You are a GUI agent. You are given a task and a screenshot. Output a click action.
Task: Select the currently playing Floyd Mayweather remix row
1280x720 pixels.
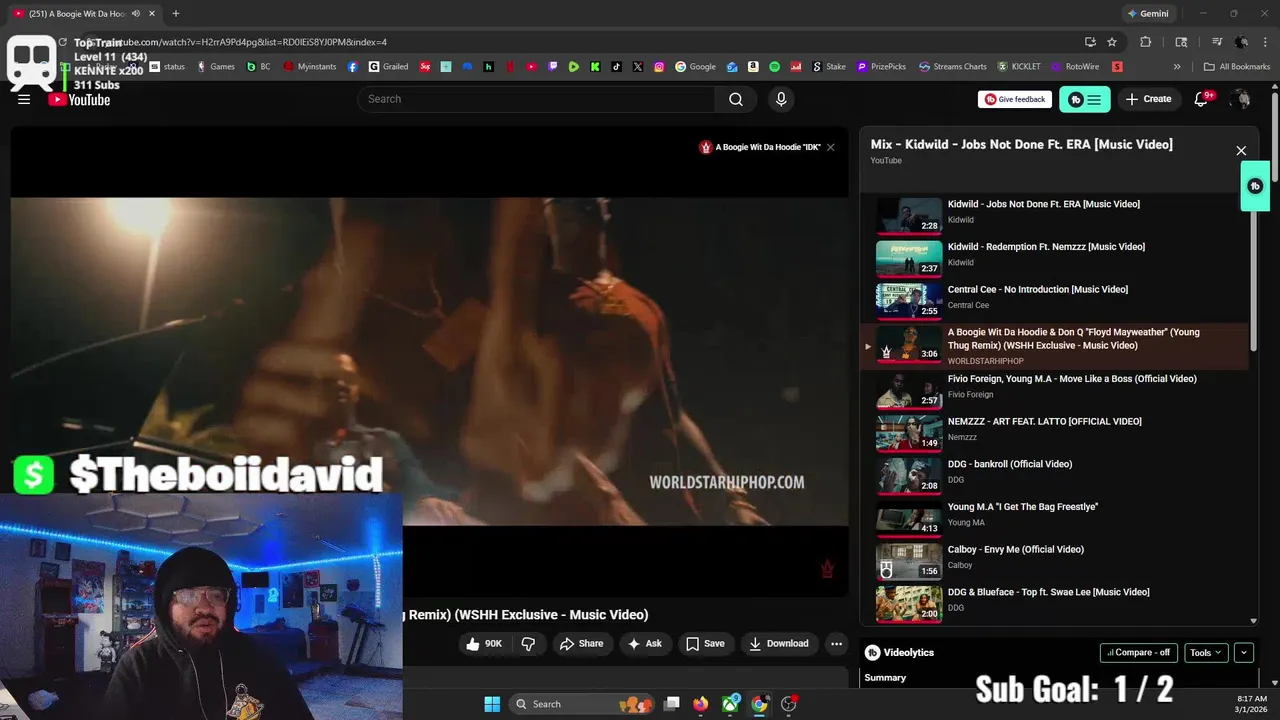click(1056, 346)
